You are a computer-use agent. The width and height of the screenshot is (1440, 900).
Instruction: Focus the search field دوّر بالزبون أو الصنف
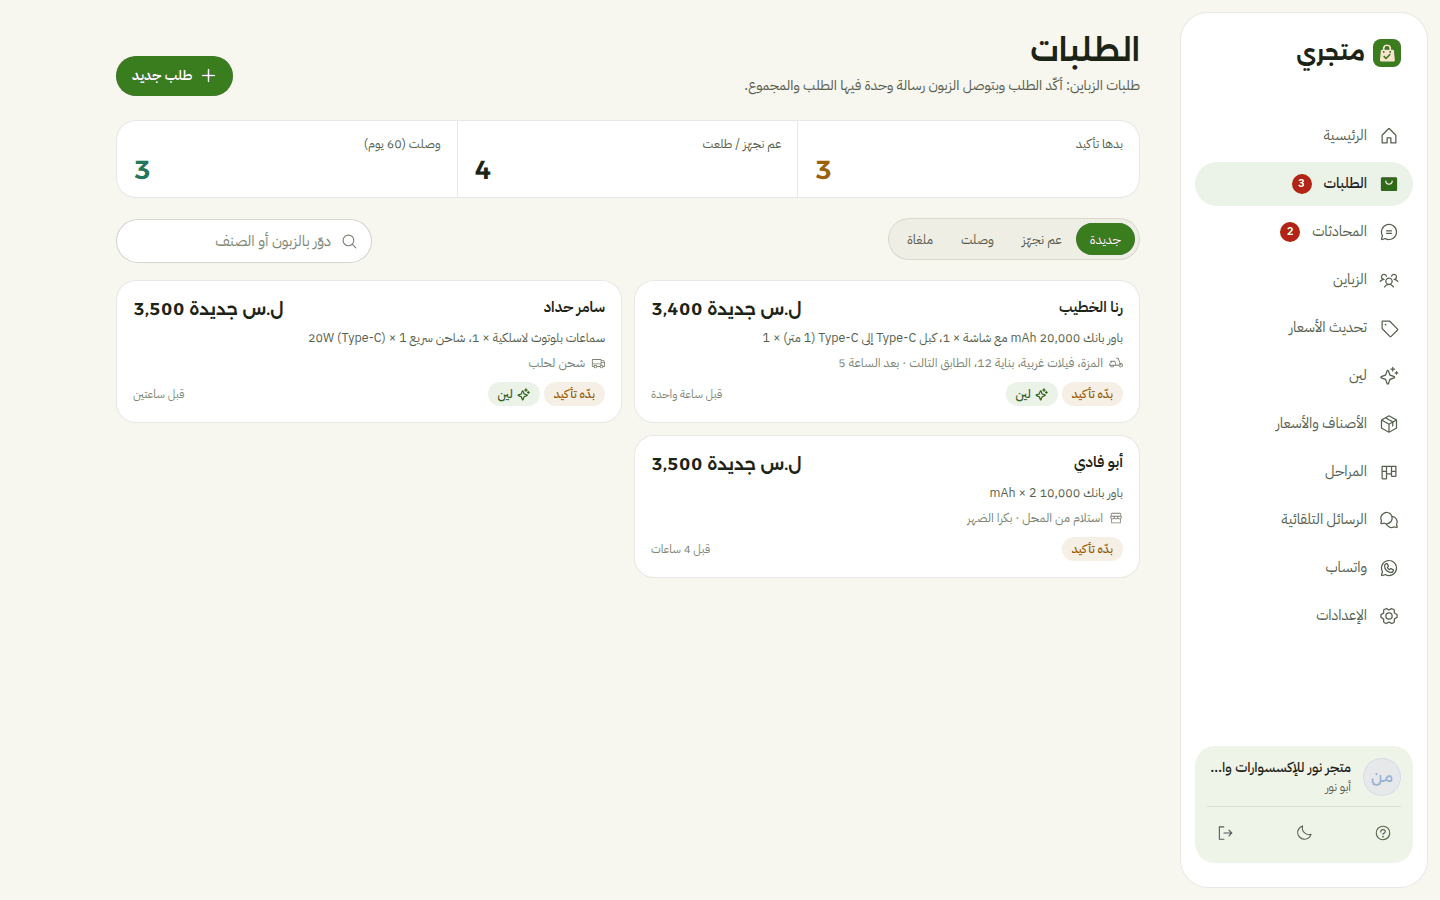point(244,241)
